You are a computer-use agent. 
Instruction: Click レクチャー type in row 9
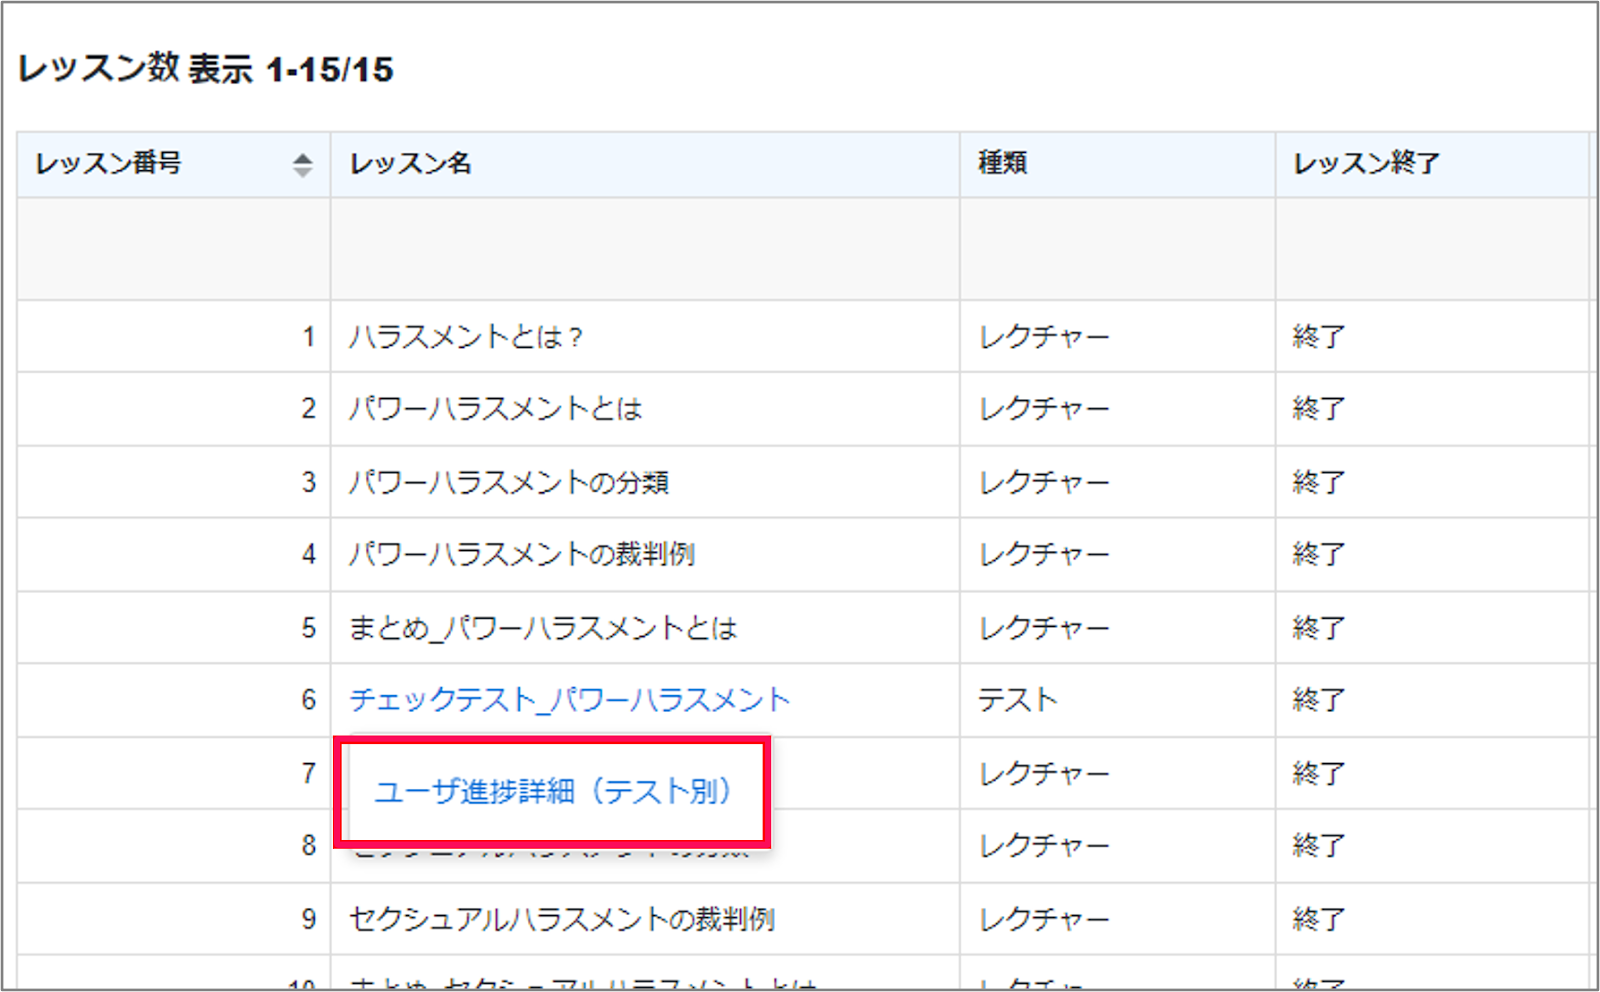pos(1044,919)
